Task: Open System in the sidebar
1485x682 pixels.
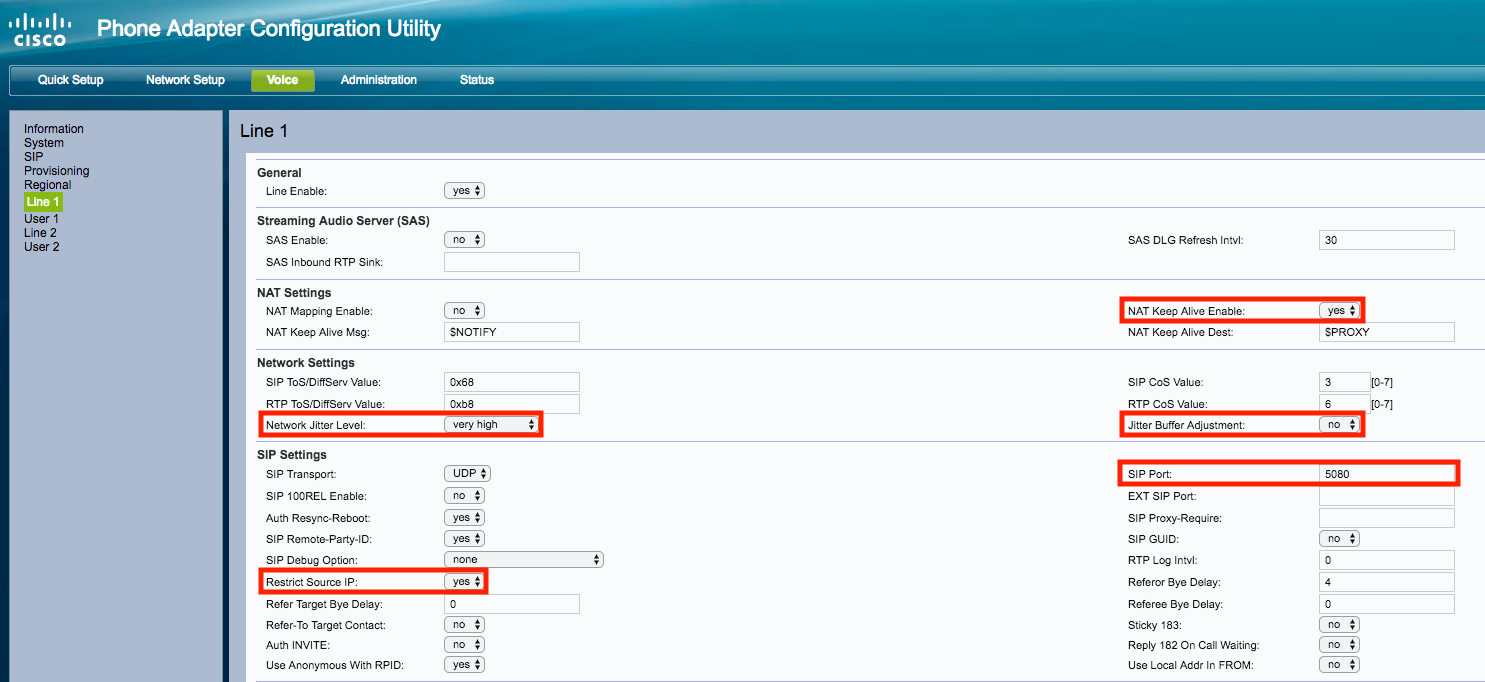Action: (x=44, y=143)
